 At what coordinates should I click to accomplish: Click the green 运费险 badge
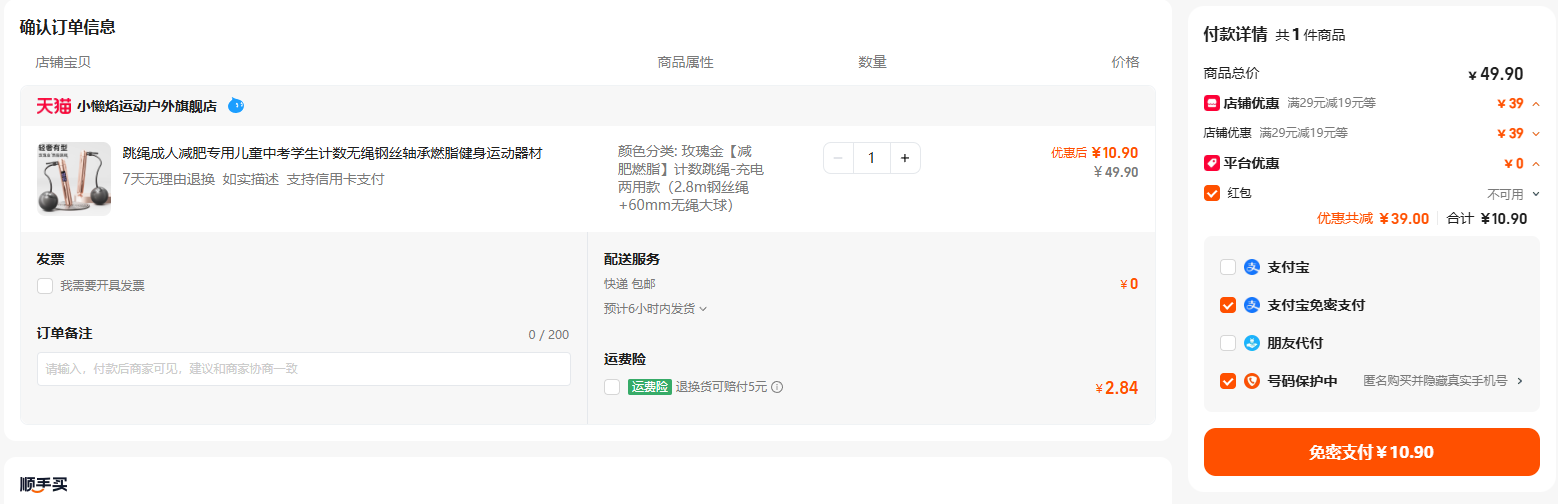(650, 387)
